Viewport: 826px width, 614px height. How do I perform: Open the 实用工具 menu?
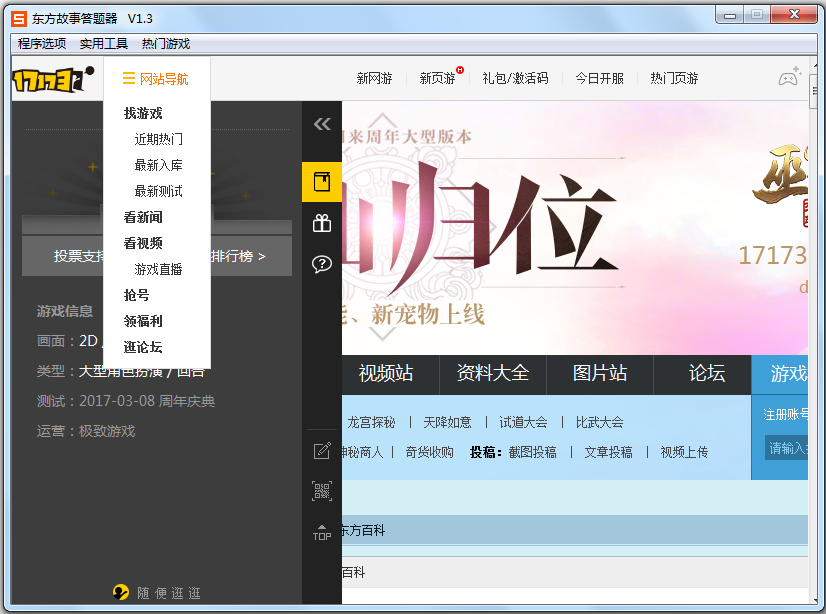coord(104,44)
